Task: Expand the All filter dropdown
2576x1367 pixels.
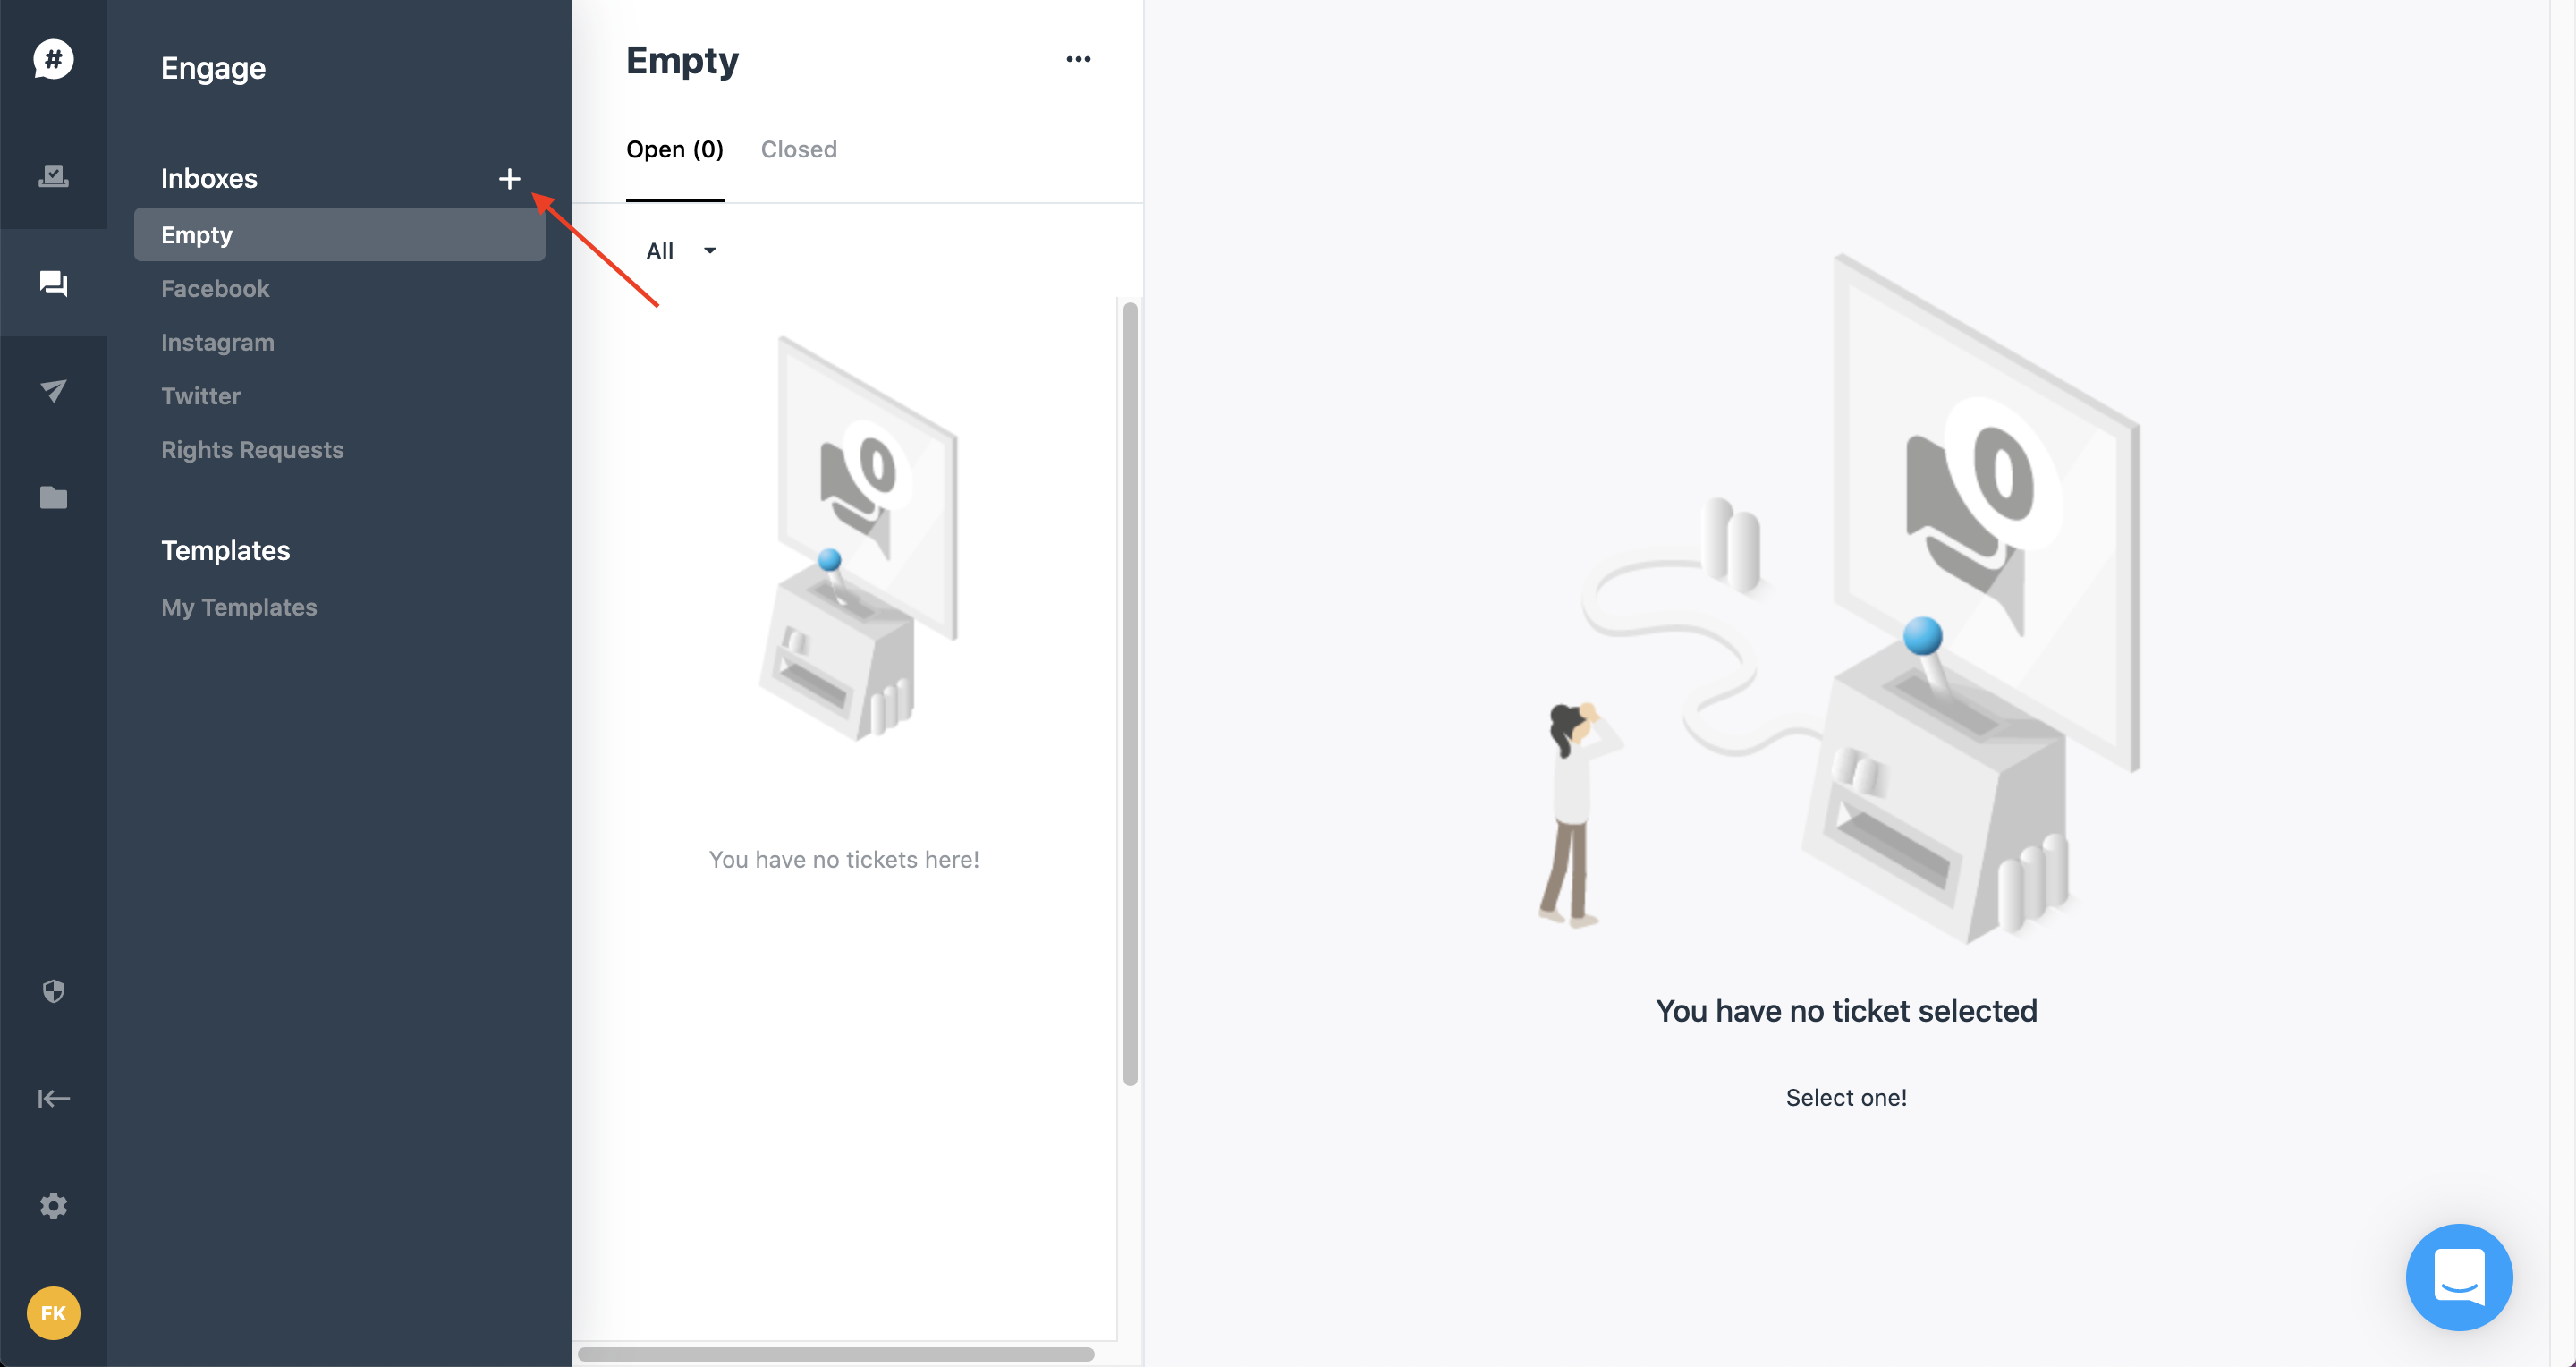Action: [681, 251]
